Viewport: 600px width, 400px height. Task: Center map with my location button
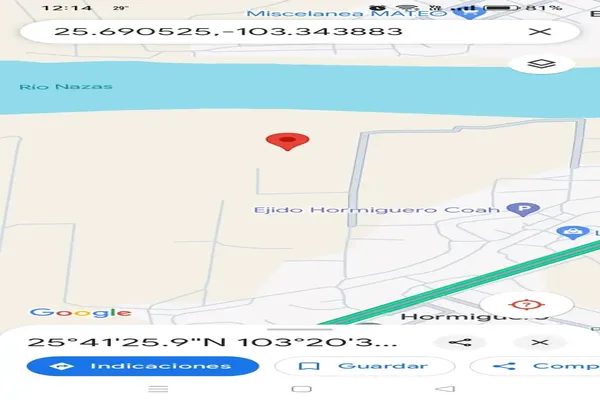(527, 305)
